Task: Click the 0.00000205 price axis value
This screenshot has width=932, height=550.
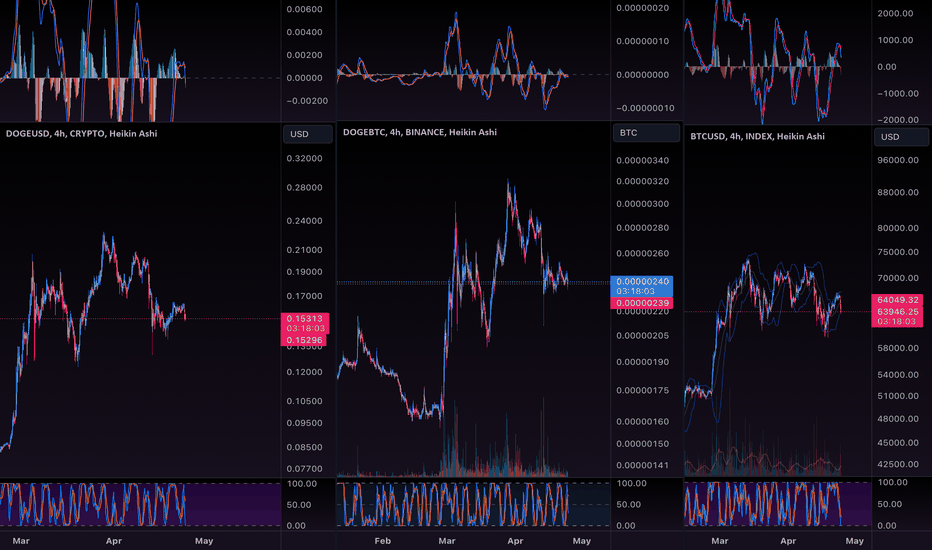Action: point(643,336)
